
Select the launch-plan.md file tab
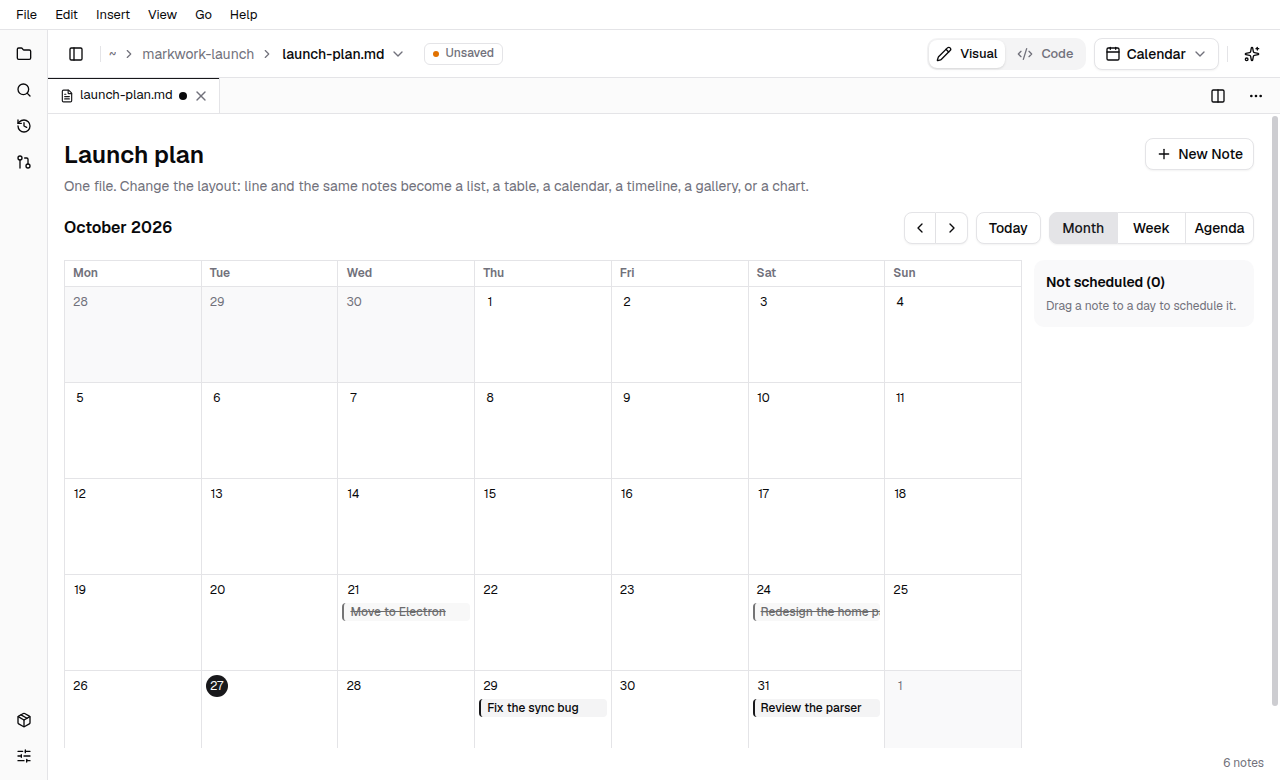(x=134, y=96)
